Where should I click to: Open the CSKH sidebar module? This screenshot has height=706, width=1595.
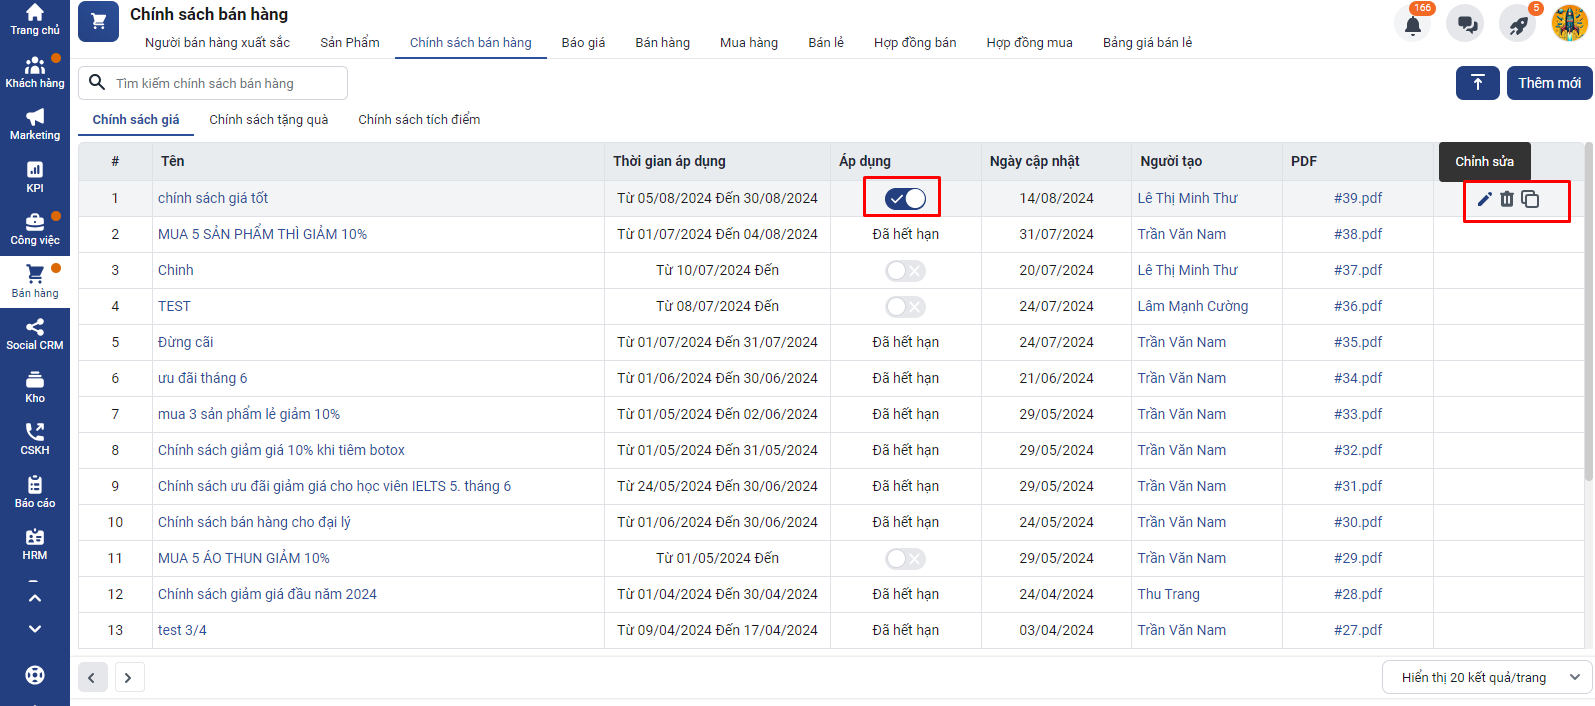pyautogui.click(x=35, y=438)
